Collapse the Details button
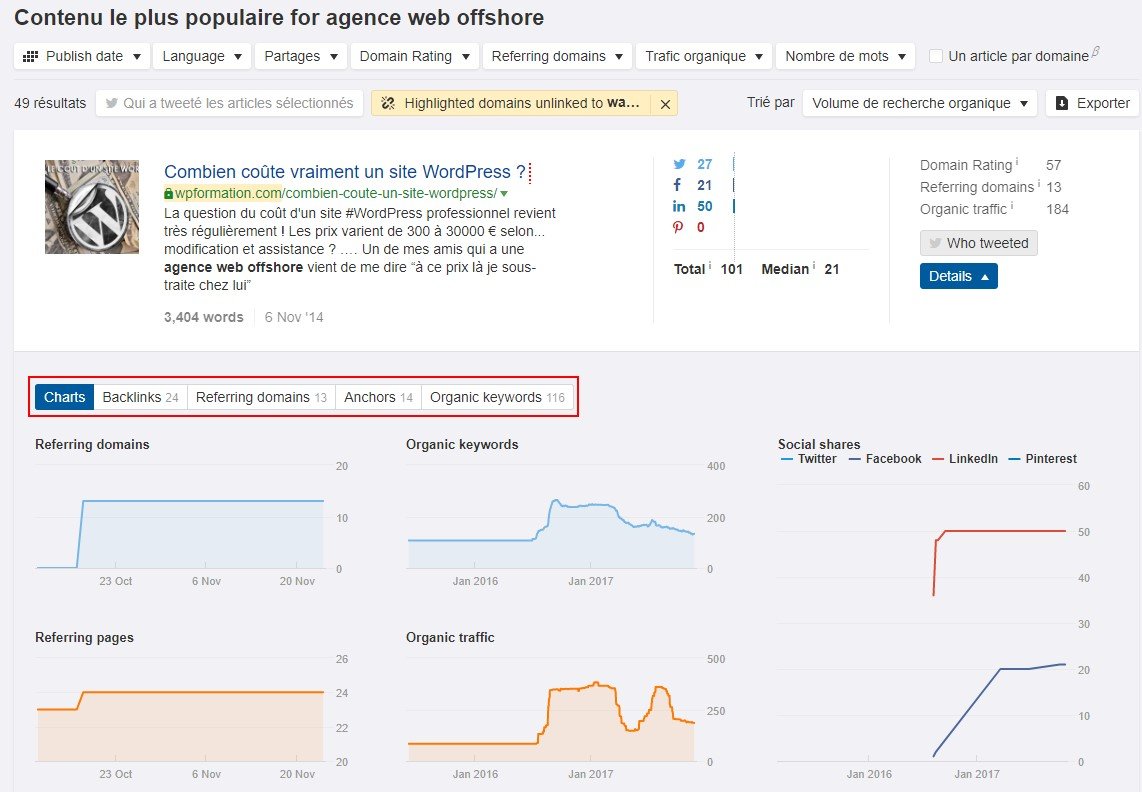Viewport: 1142px width, 792px height. tap(958, 276)
